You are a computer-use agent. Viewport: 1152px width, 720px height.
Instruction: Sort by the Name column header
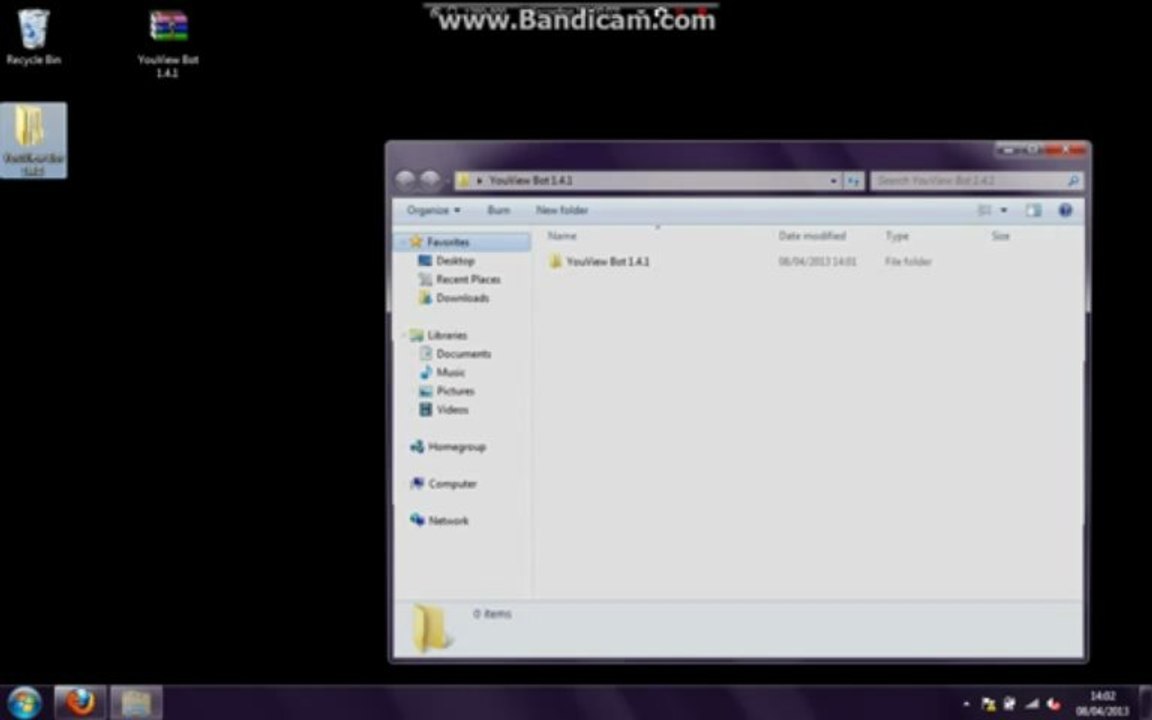pyautogui.click(x=562, y=236)
